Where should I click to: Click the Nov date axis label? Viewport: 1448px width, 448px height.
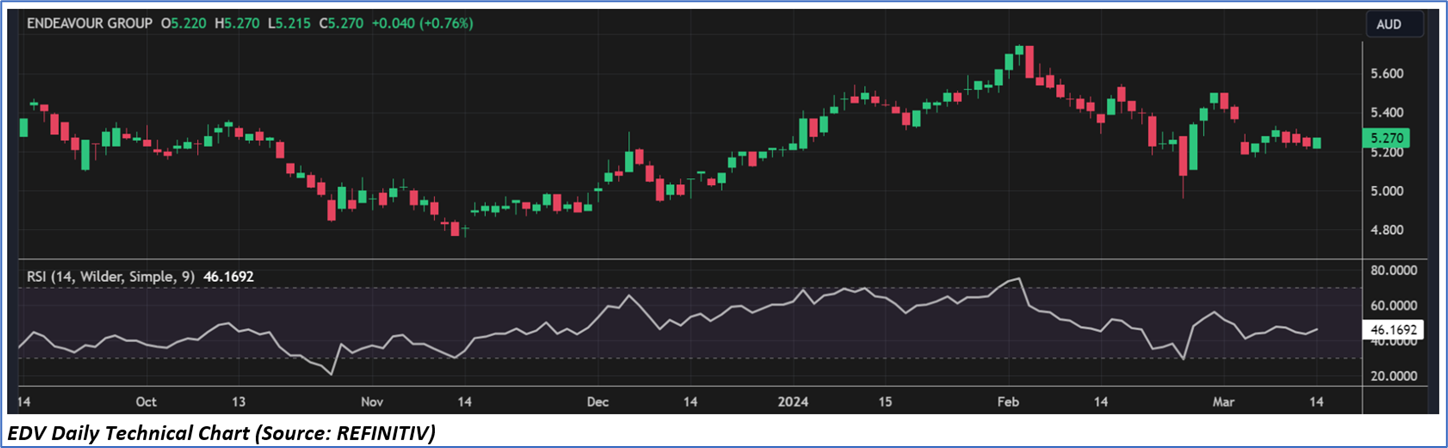tap(370, 402)
